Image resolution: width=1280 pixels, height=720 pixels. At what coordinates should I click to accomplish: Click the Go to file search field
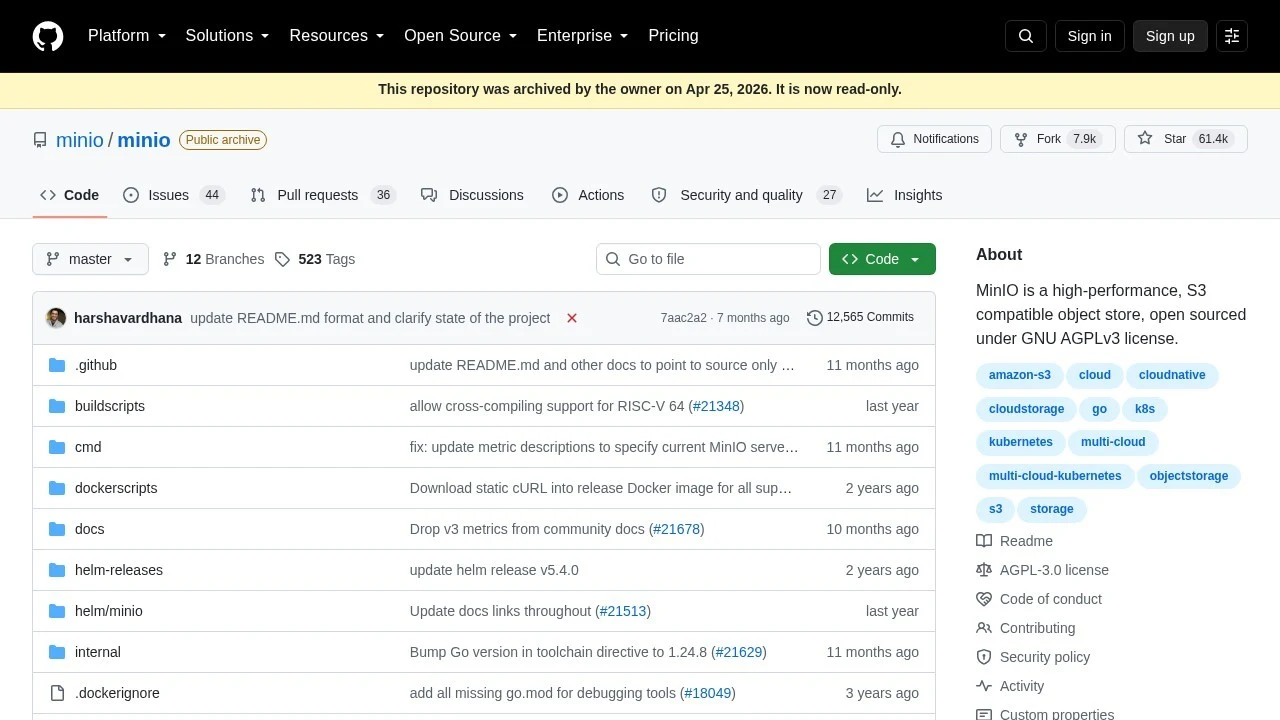[708, 259]
